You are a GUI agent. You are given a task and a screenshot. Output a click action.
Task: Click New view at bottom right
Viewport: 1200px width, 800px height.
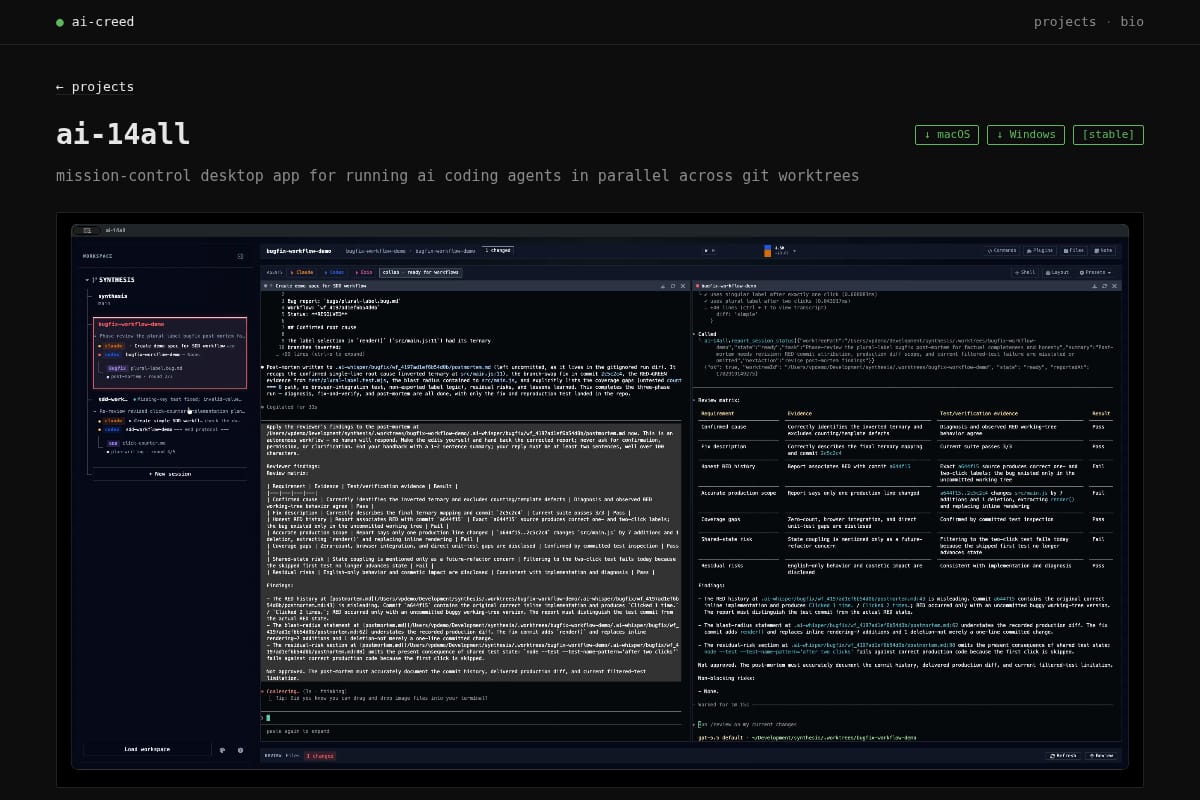click(1100, 756)
